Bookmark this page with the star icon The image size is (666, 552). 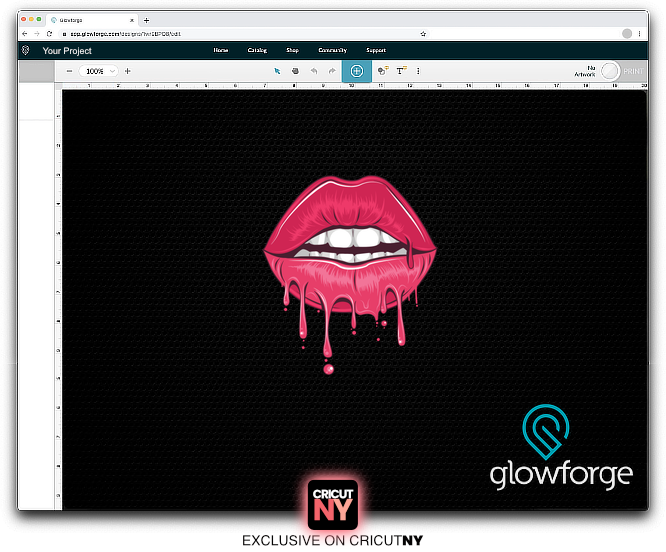click(423, 34)
